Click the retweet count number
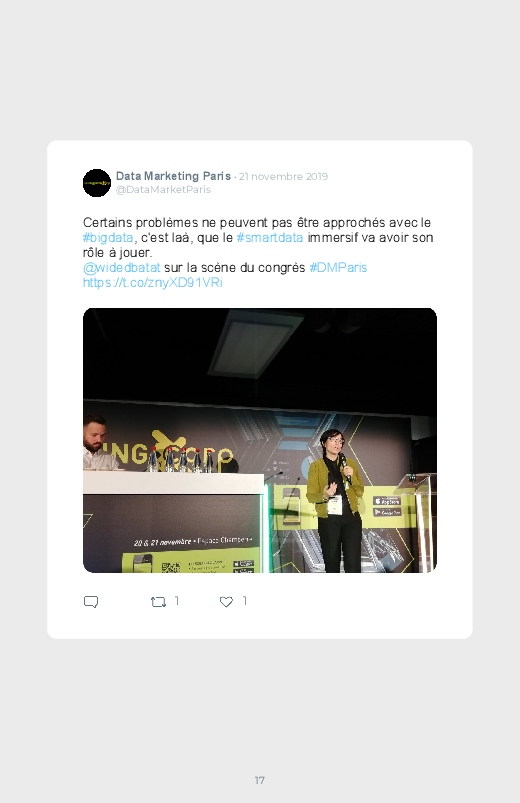 click(177, 601)
